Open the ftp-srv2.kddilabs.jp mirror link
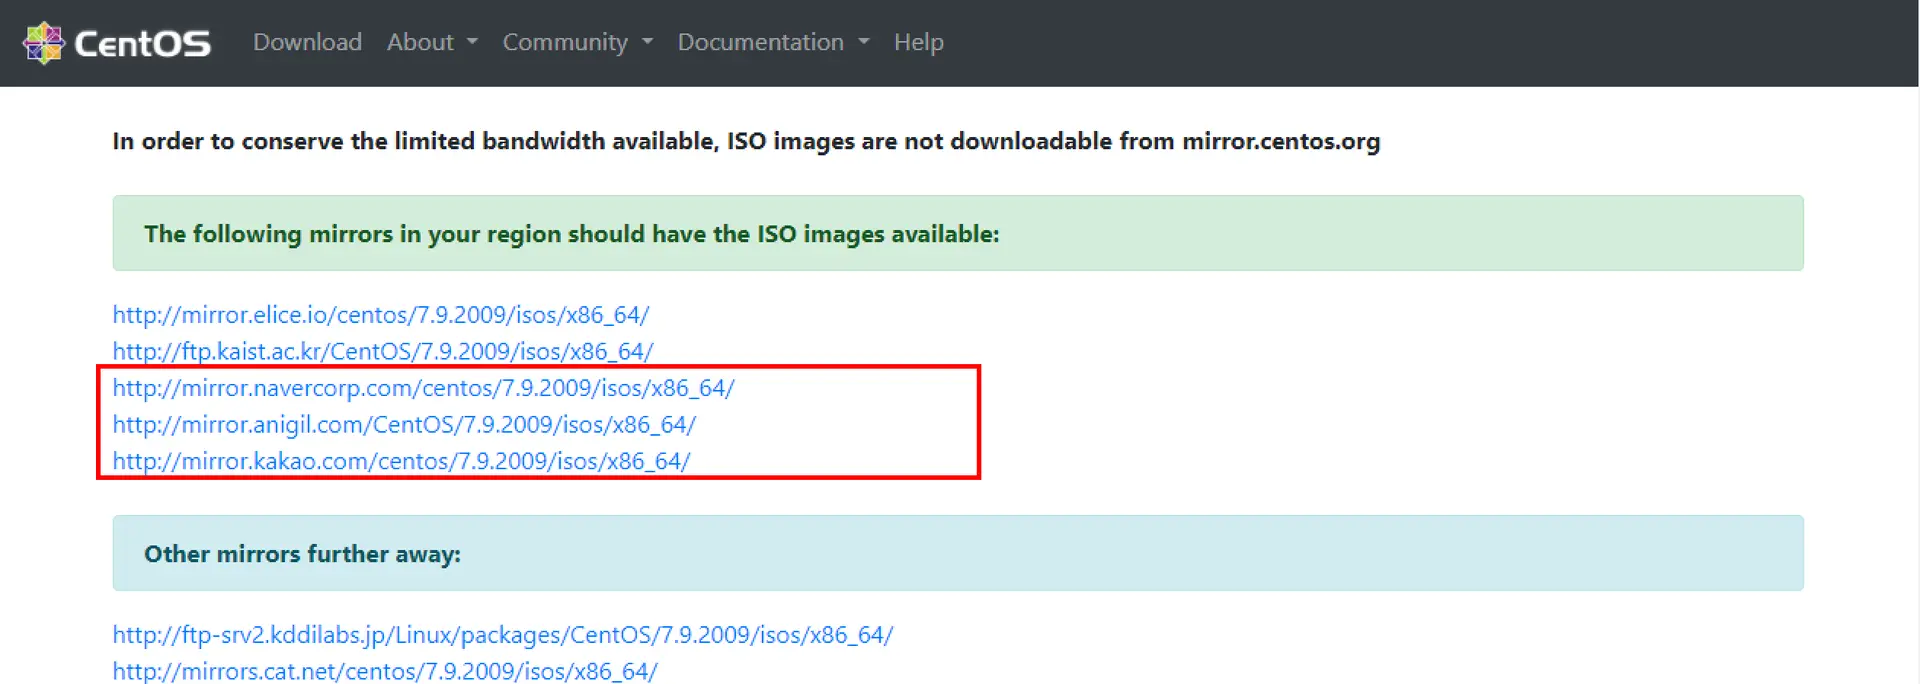This screenshot has height=684, width=1920. (503, 635)
